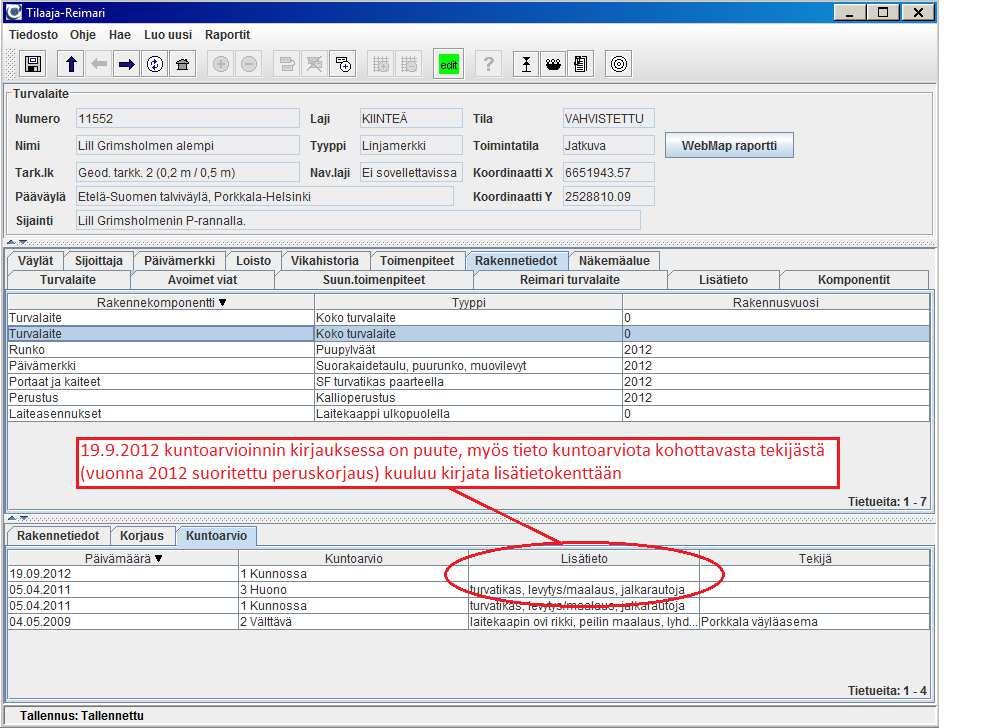Switch to the lower Rakennetiedot sub-tab
Viewport: 1008px width, 728px height.
(x=58, y=536)
